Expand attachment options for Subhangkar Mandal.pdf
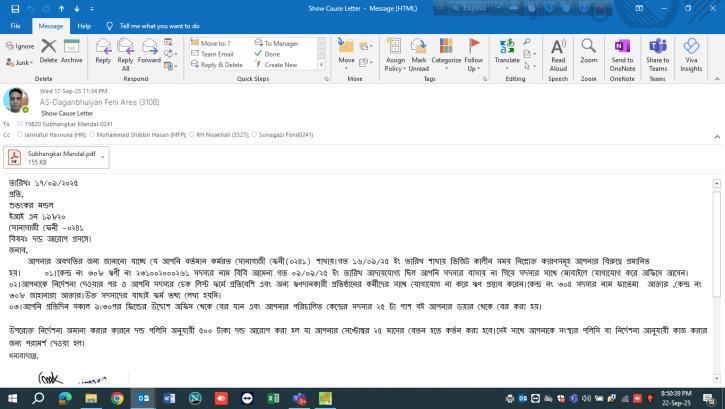The image size is (725, 409). (102, 157)
